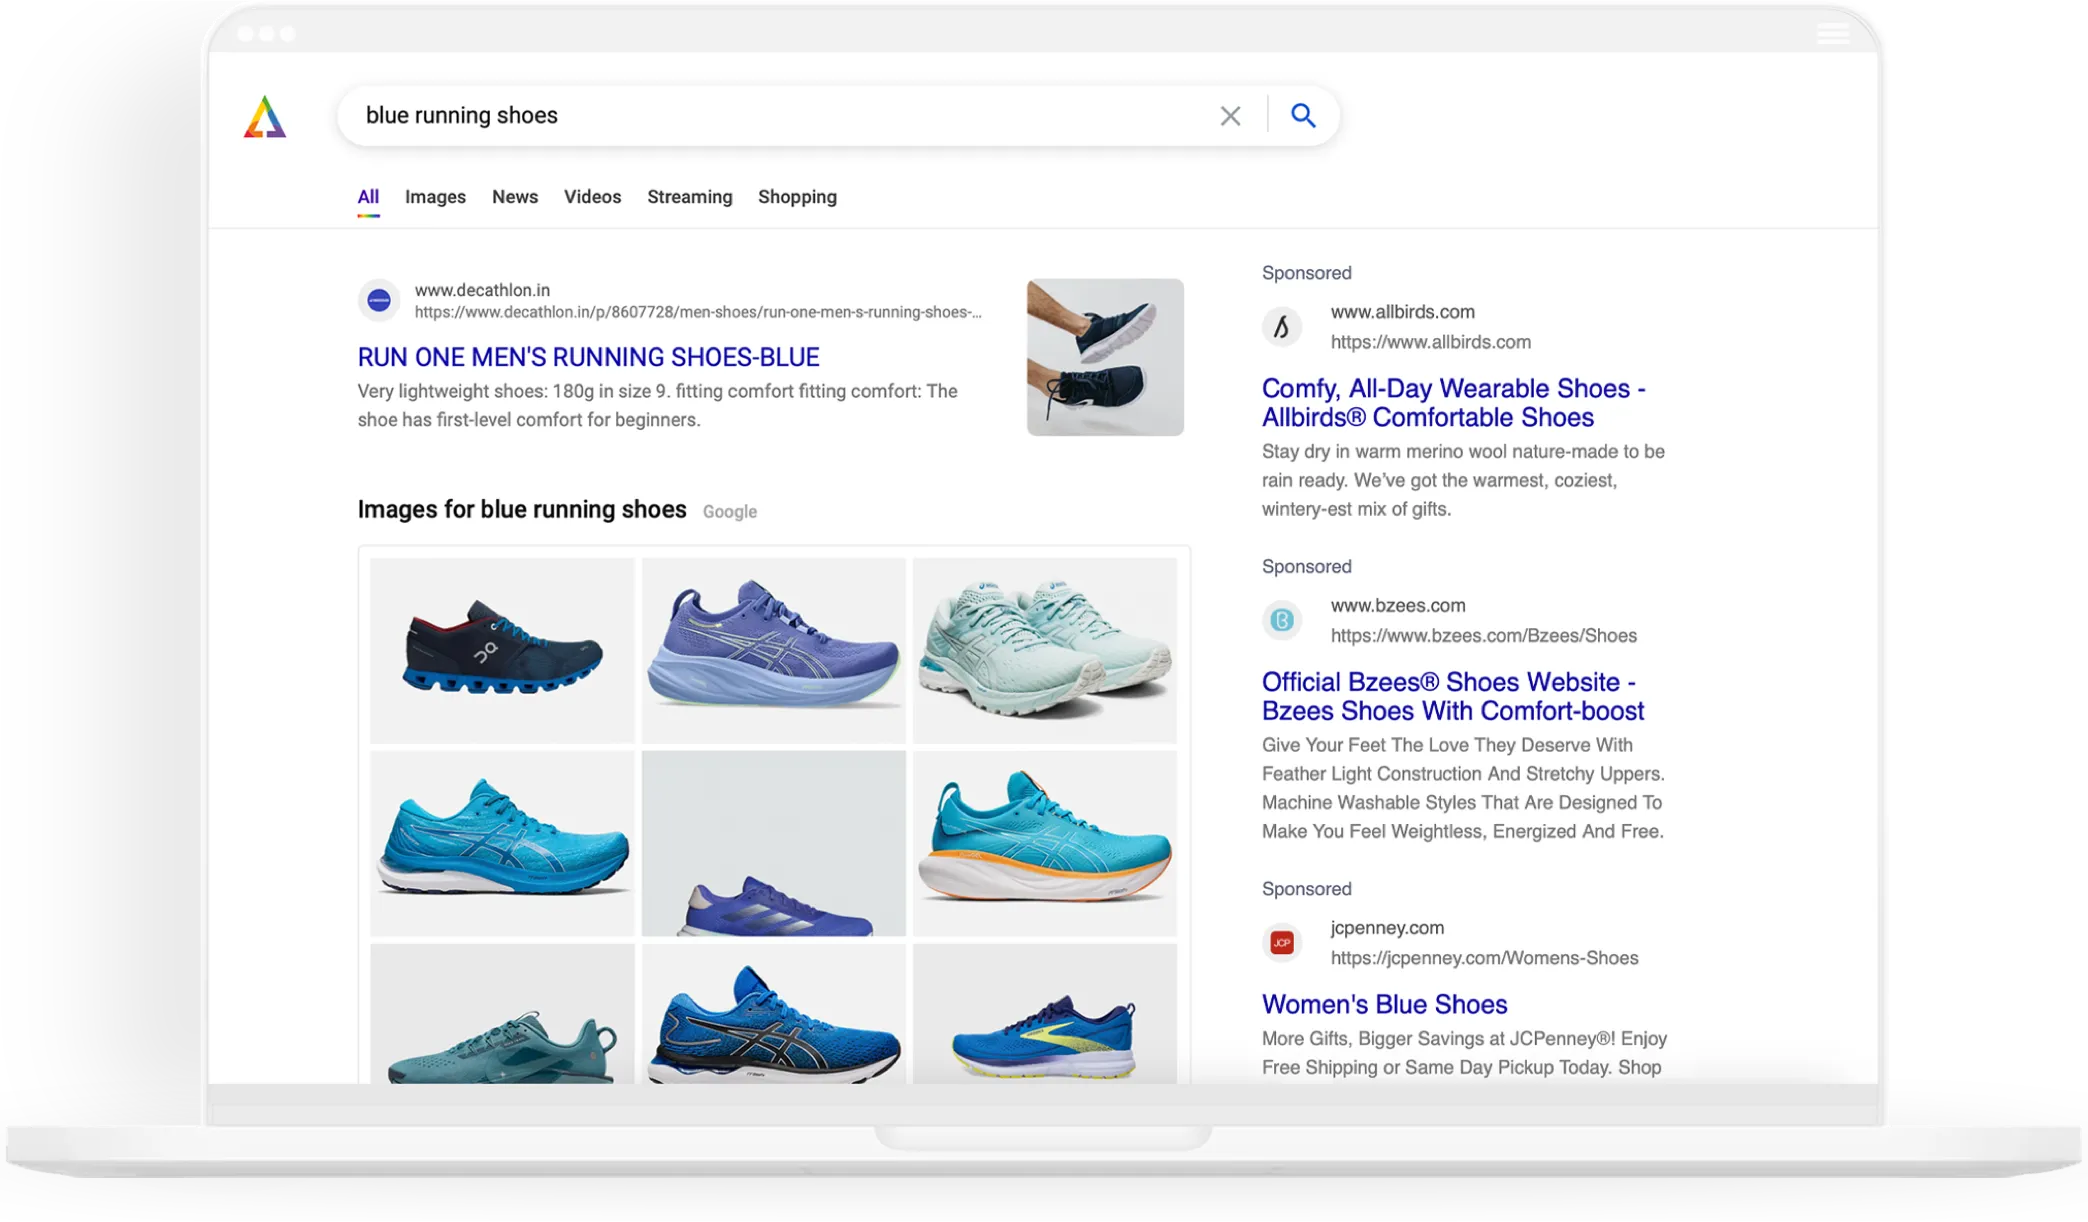Open the bright blue Asics shoe with white sole

[502, 843]
